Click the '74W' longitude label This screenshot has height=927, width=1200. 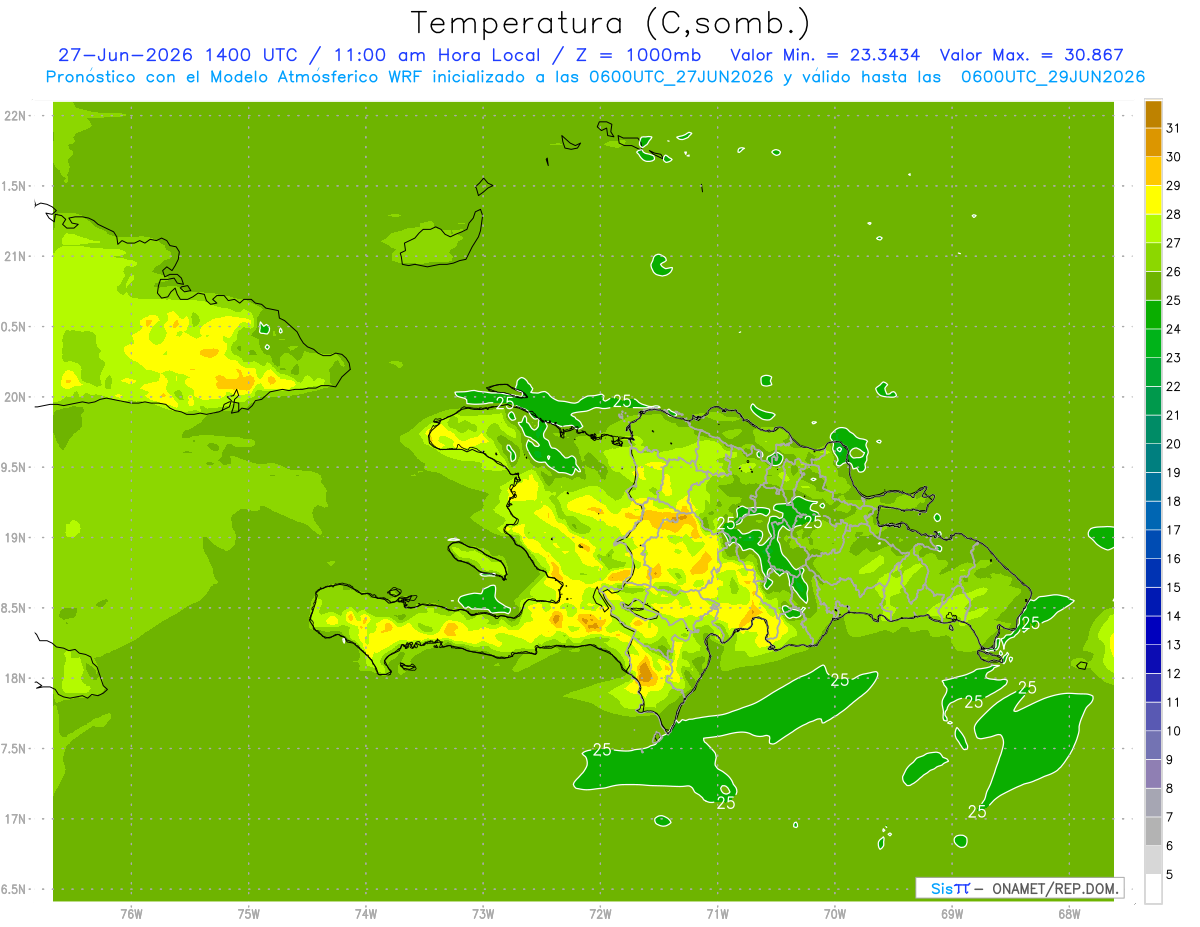tap(366, 913)
